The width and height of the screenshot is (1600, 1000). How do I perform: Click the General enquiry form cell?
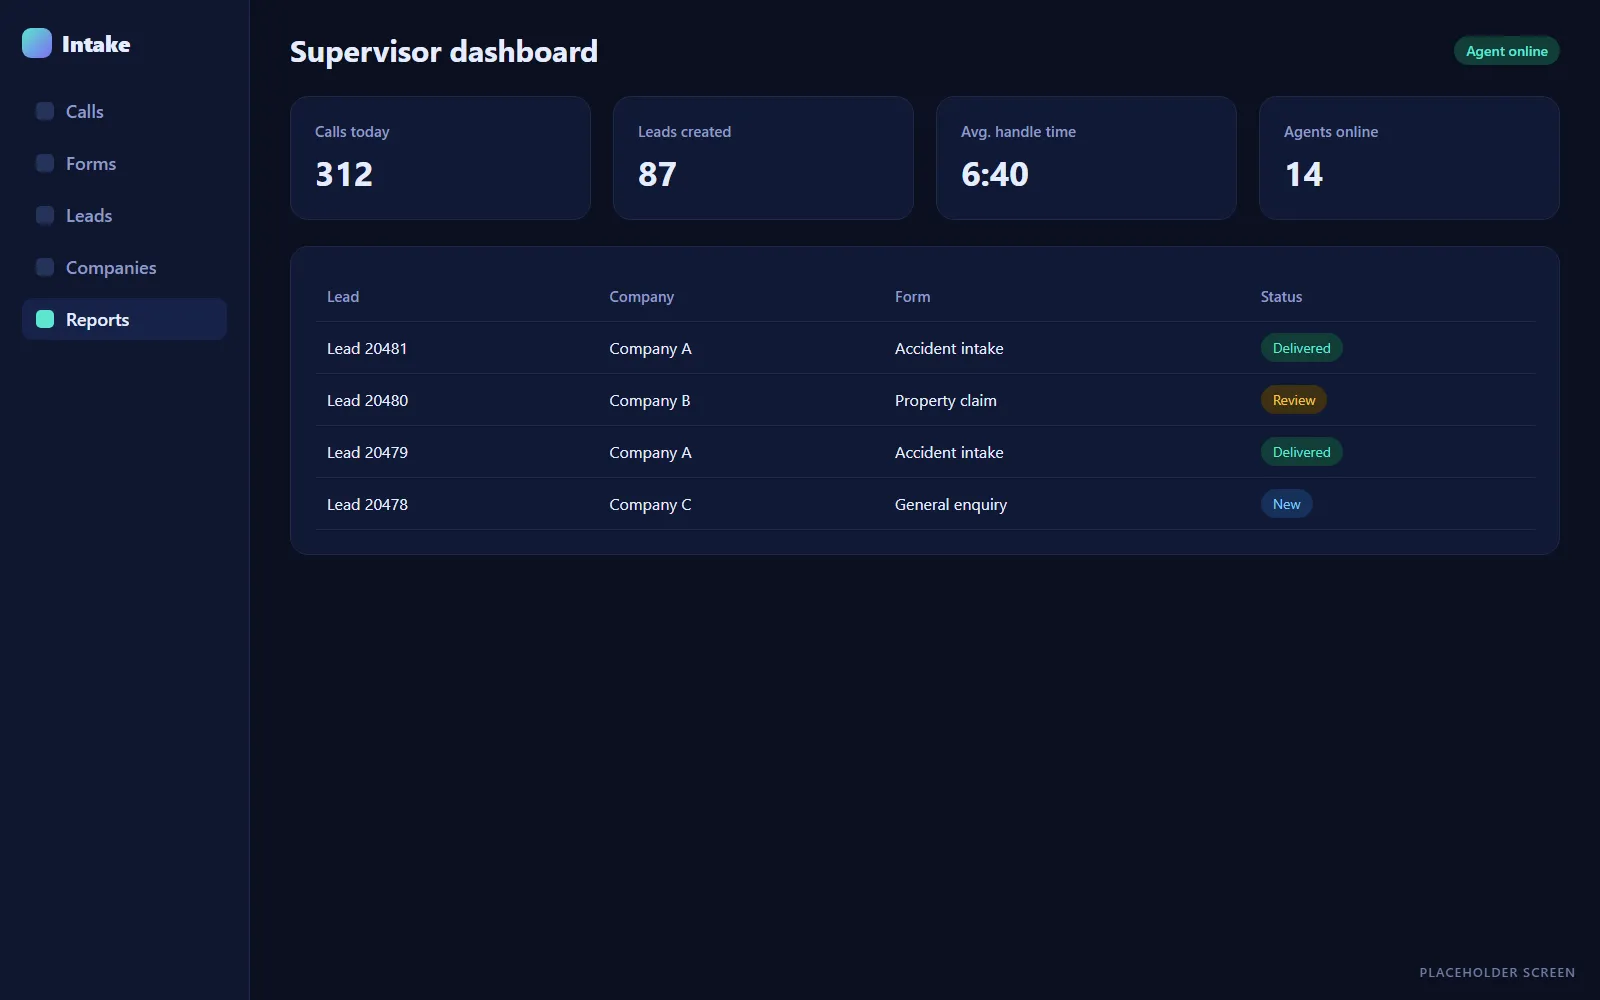(951, 505)
